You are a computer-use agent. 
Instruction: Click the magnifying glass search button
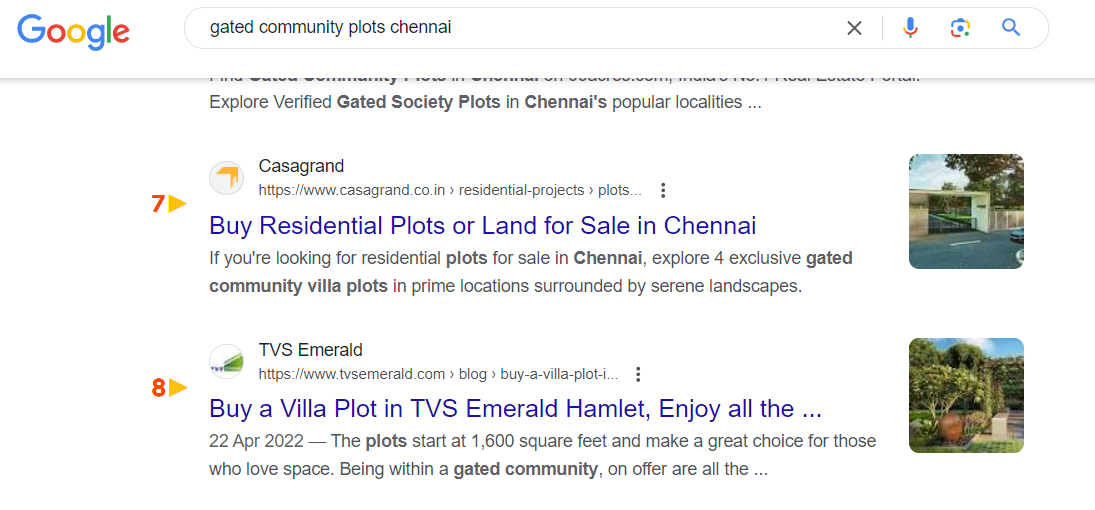1011,28
